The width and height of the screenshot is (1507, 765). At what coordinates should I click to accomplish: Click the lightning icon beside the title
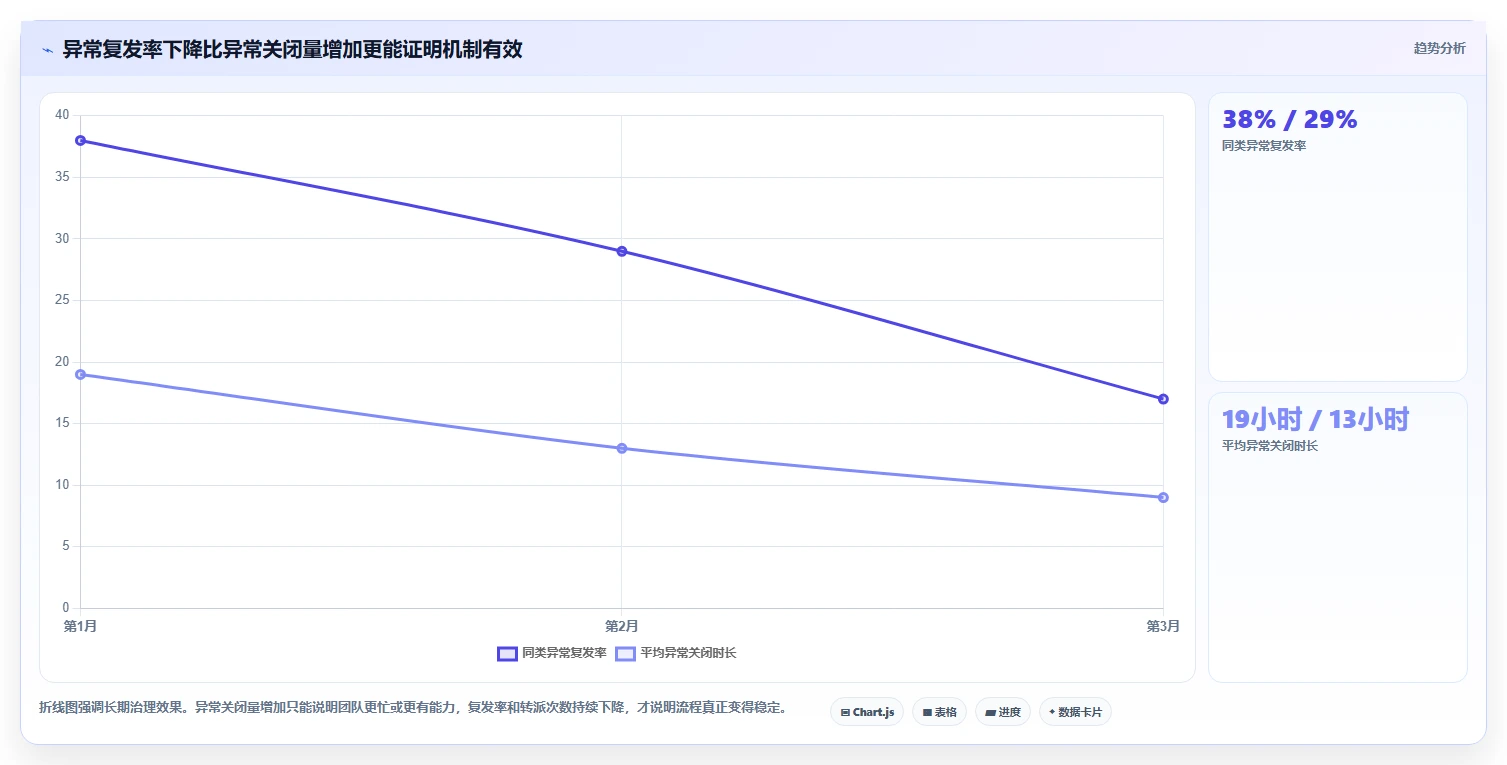tap(47, 50)
